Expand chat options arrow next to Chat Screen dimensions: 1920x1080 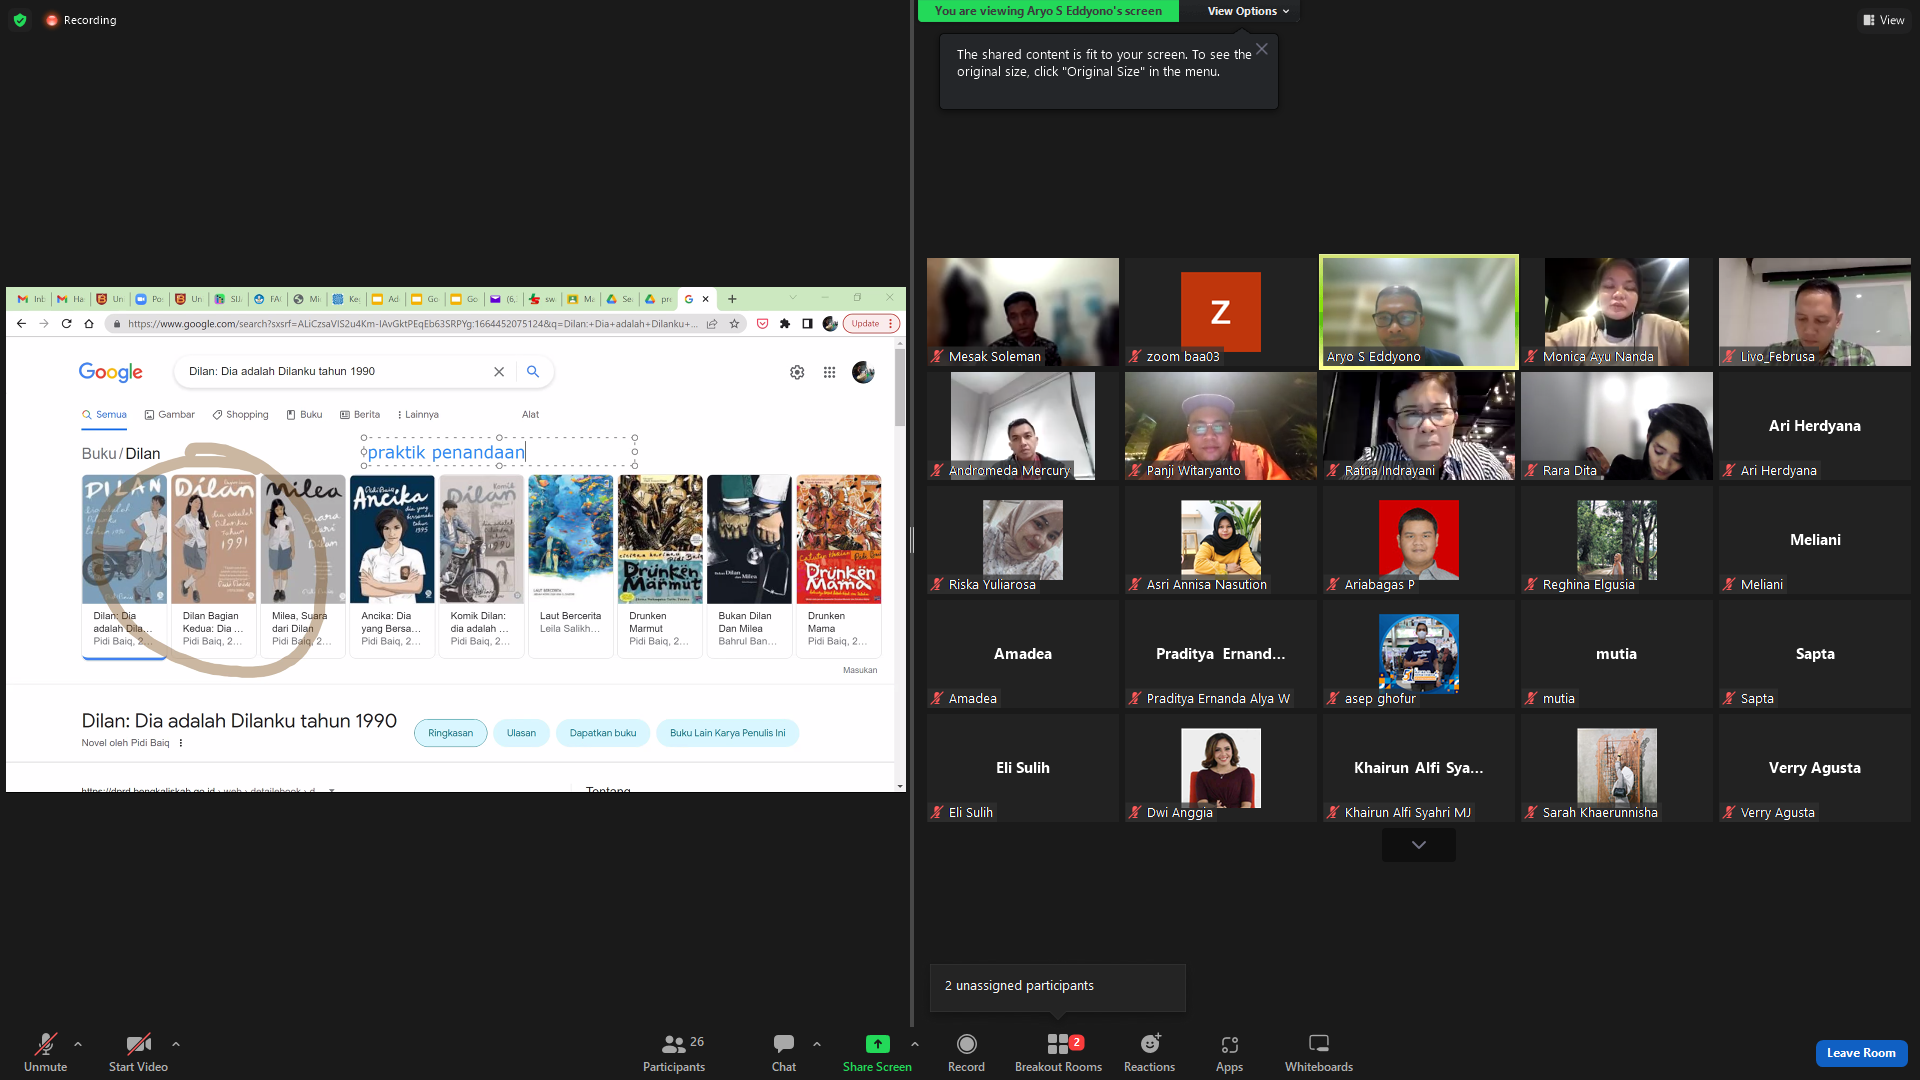[x=817, y=1044]
